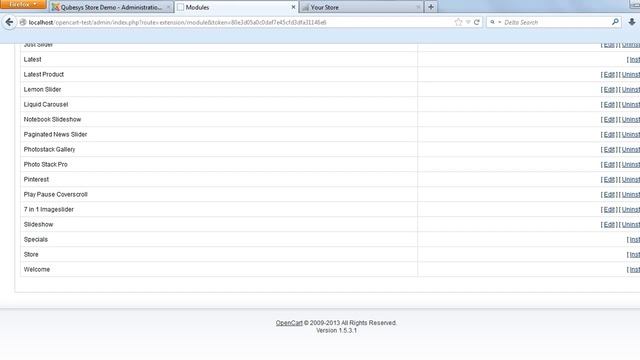Edit the Play Pause Coverscroll module
The height and width of the screenshot is (360, 640).
pos(609,194)
